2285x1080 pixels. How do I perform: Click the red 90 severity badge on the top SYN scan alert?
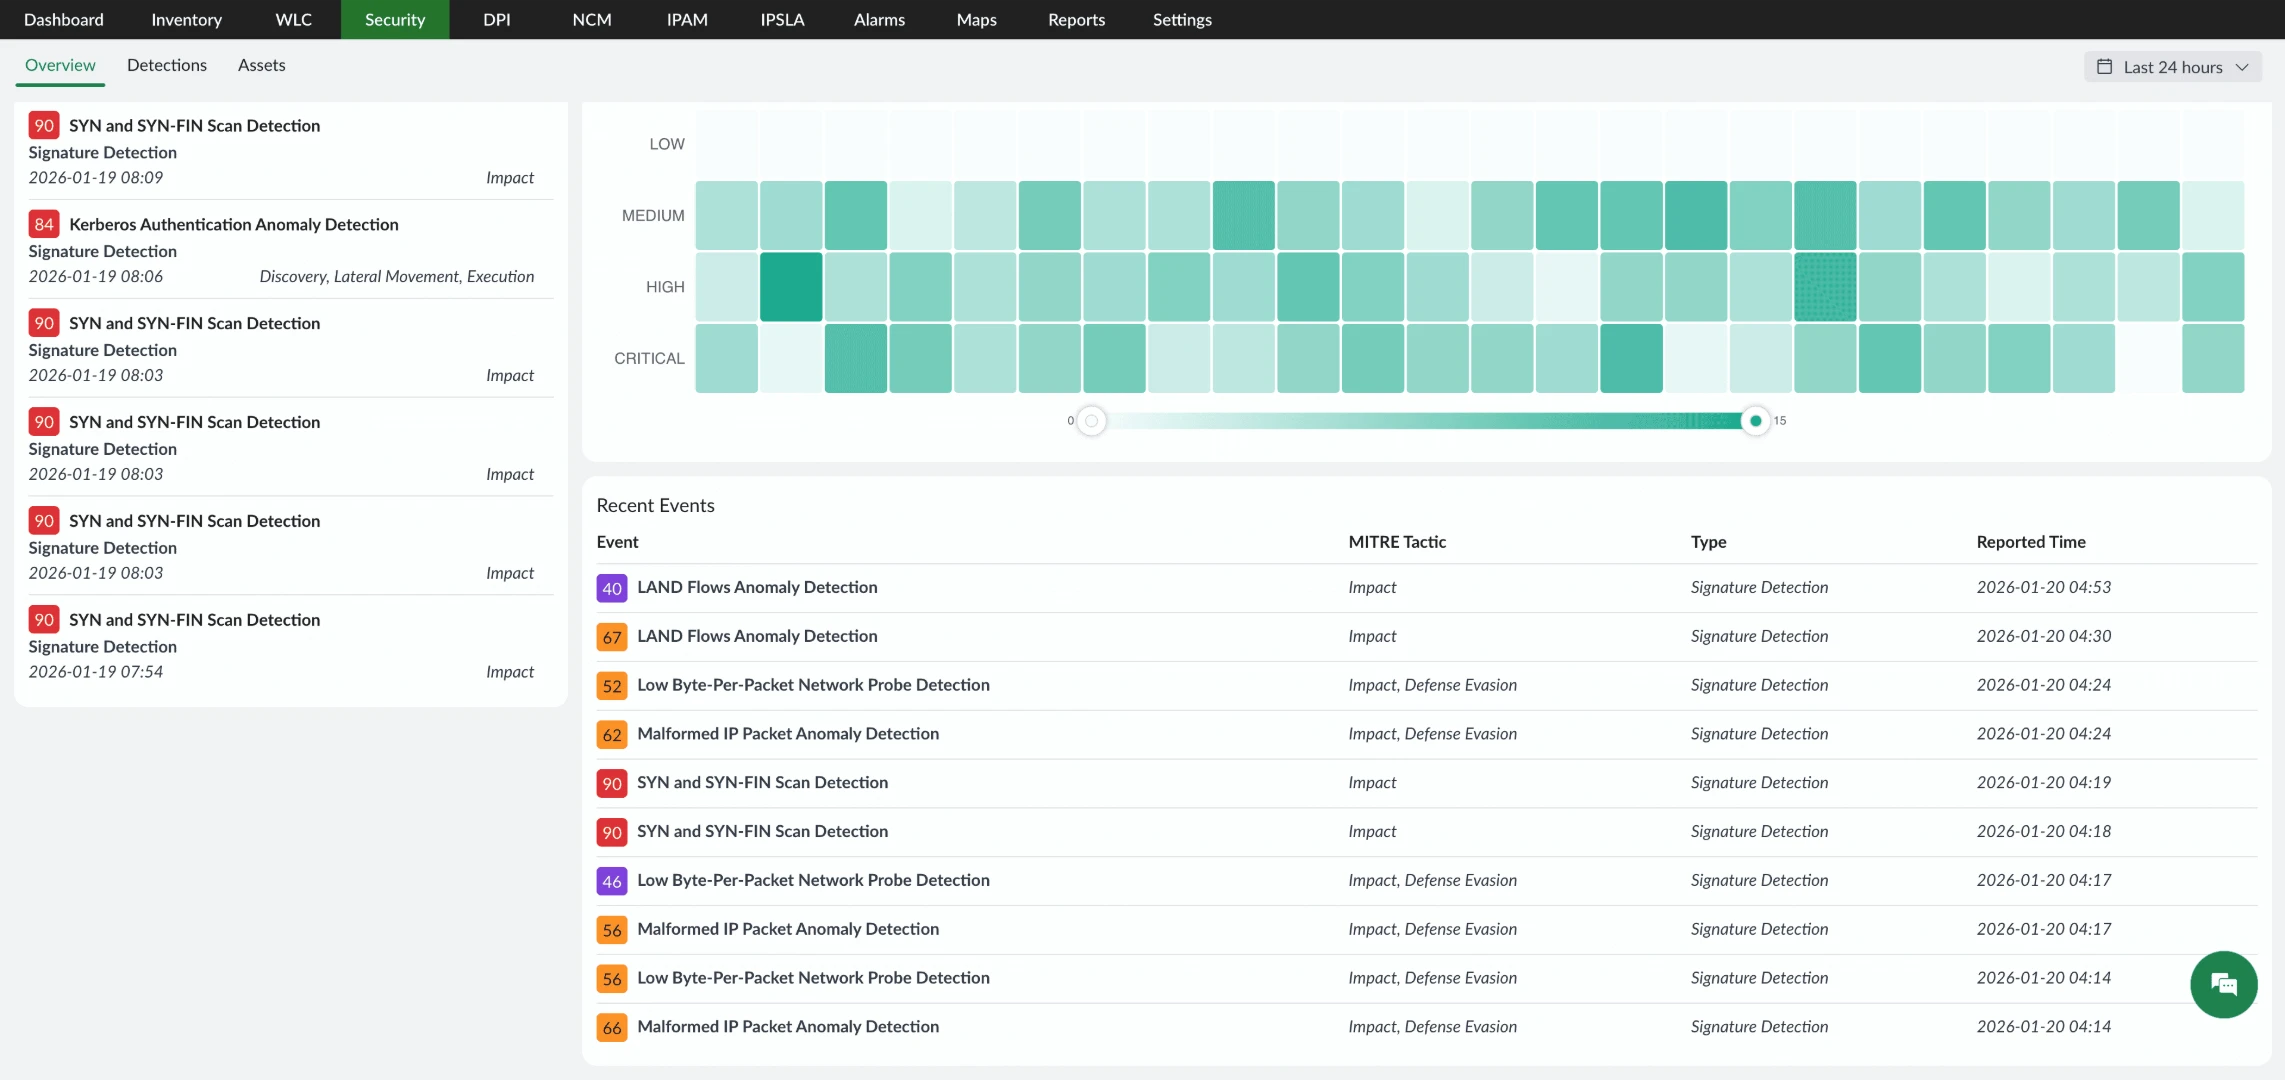coord(44,125)
